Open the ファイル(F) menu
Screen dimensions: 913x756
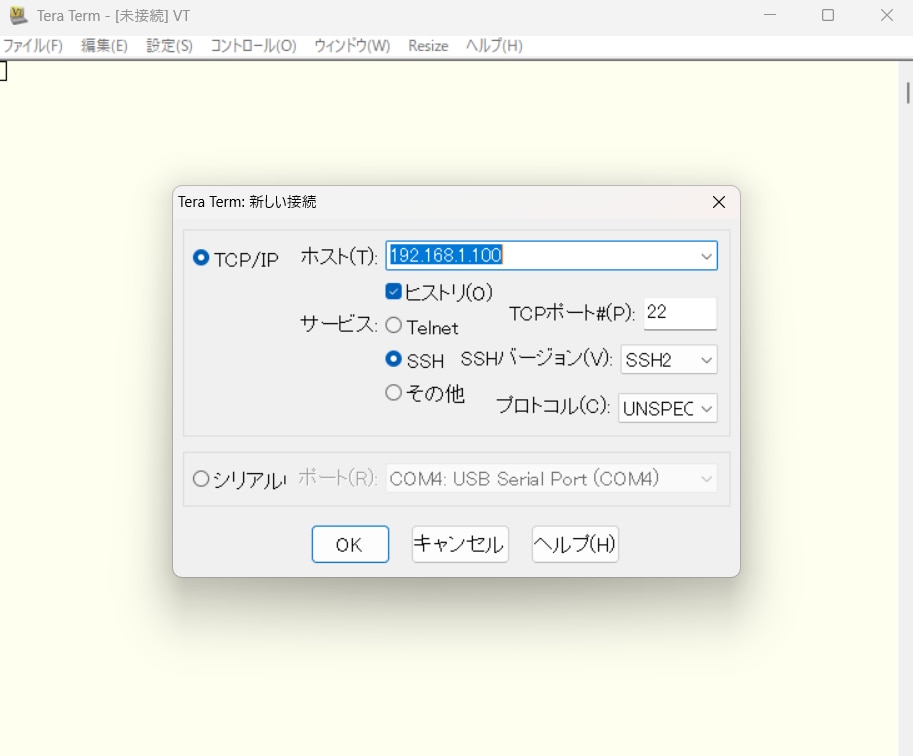click(x=32, y=46)
